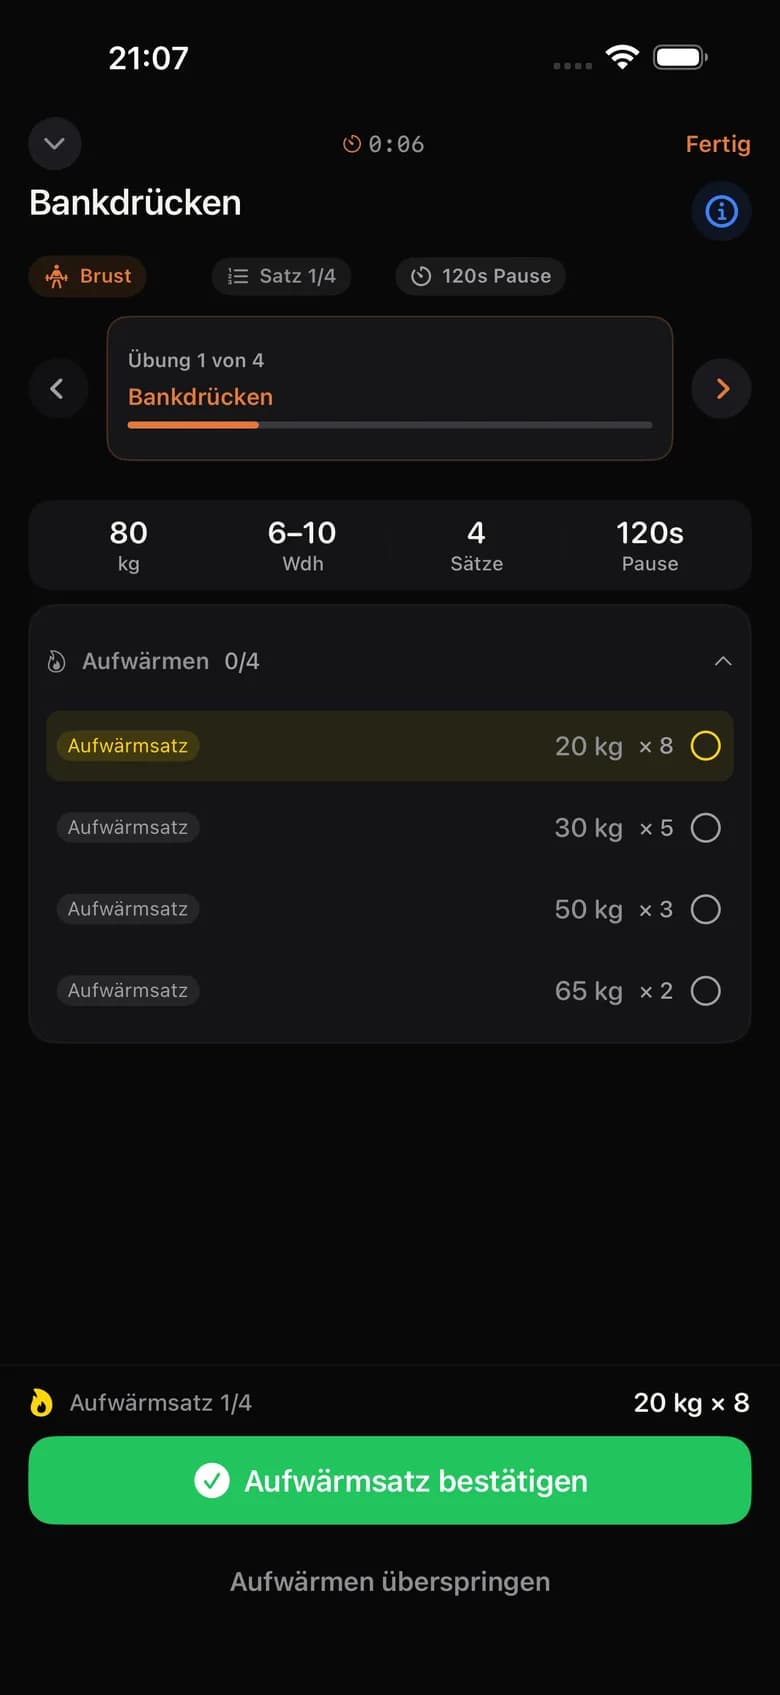The height and width of the screenshot is (1695, 780).
Task: Tap the flame icon beside Aufwärmen
Action: tap(57, 661)
